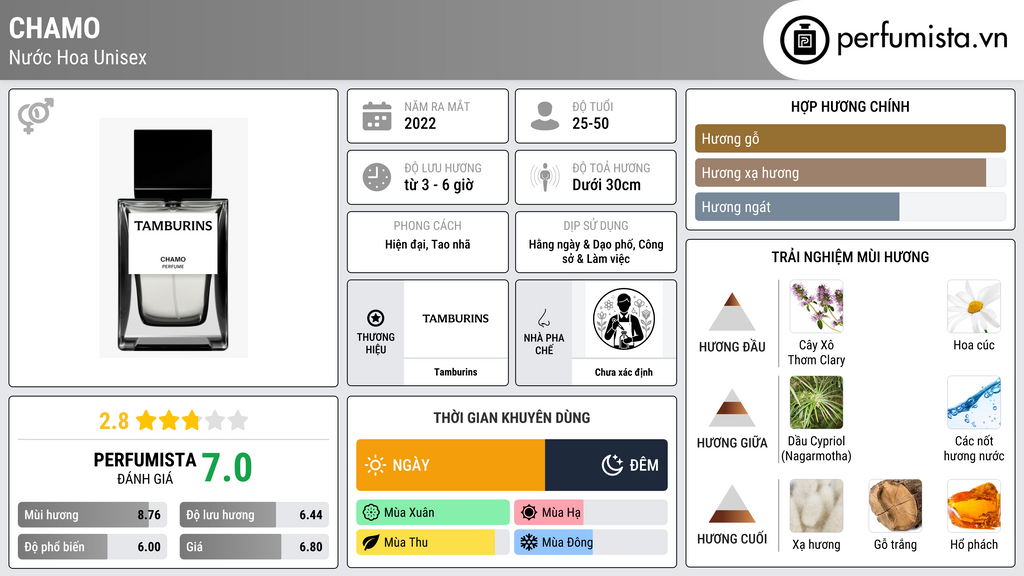Viewport: 1024px width, 576px height.
Task: Click the Mùa Hạ season bar
Action: pyautogui.click(x=591, y=513)
